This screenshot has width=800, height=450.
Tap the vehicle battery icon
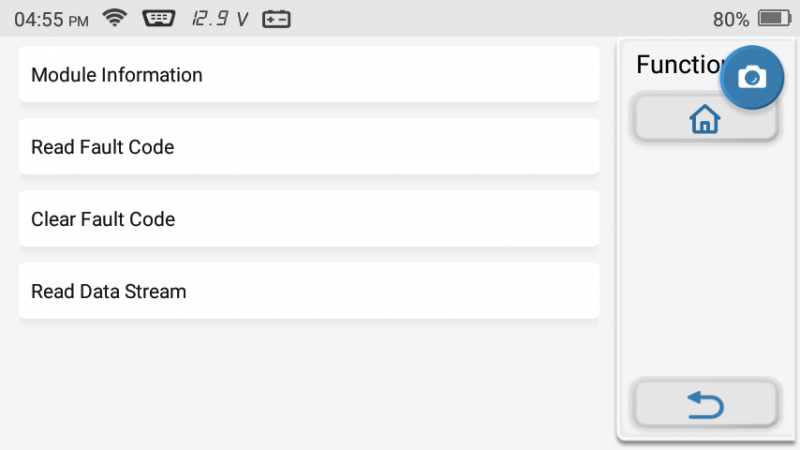tap(276, 19)
